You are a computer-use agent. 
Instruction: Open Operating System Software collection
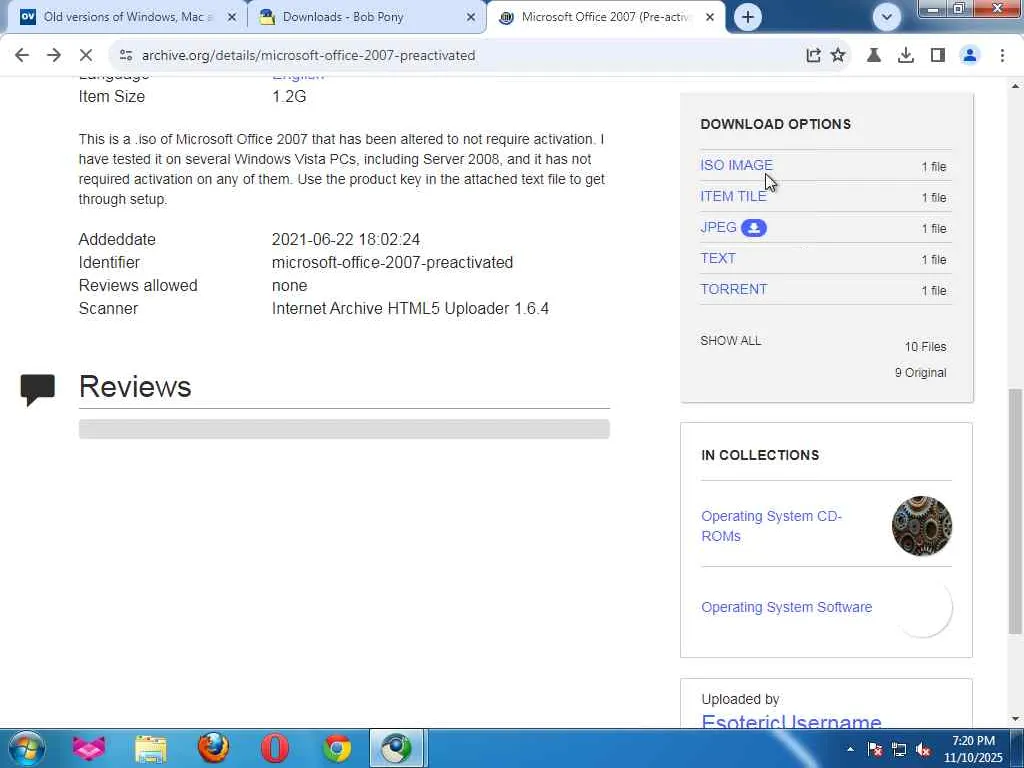click(786, 607)
